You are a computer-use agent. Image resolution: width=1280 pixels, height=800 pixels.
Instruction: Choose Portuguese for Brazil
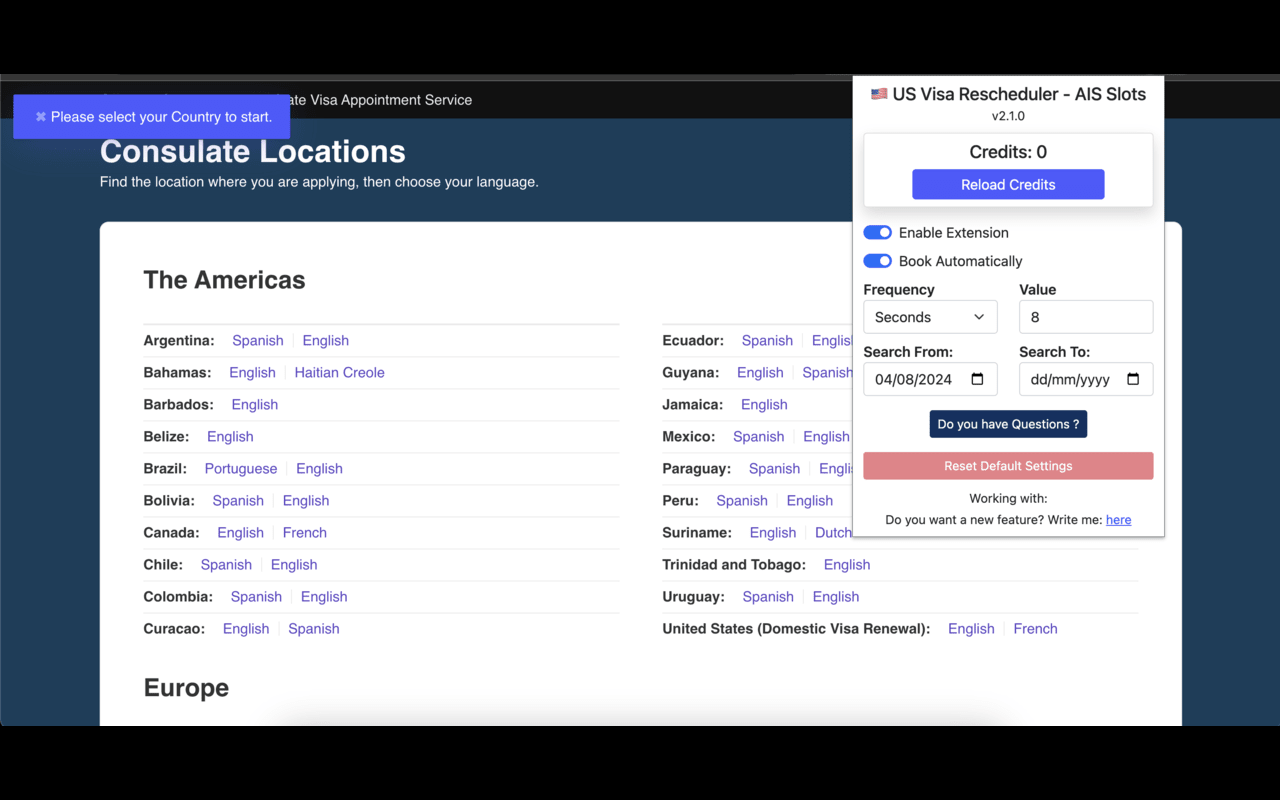pyautogui.click(x=241, y=469)
